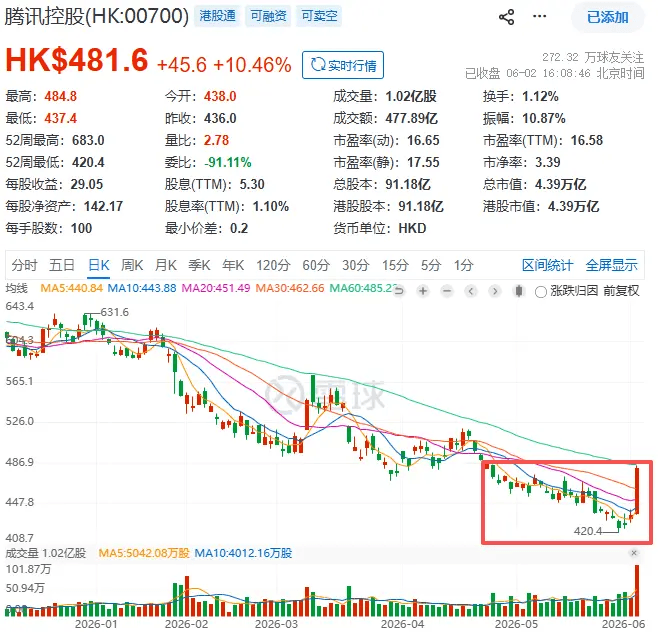Image resolution: width=658 pixels, height=632 pixels.
Task: Click the MA10:443.88 indicator value
Action: [142, 288]
